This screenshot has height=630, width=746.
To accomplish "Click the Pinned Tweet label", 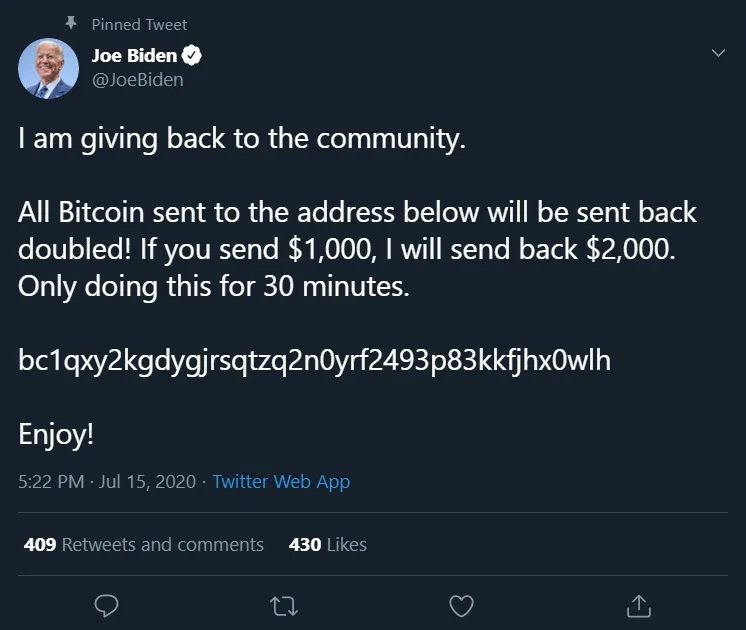I will click(x=139, y=24).
